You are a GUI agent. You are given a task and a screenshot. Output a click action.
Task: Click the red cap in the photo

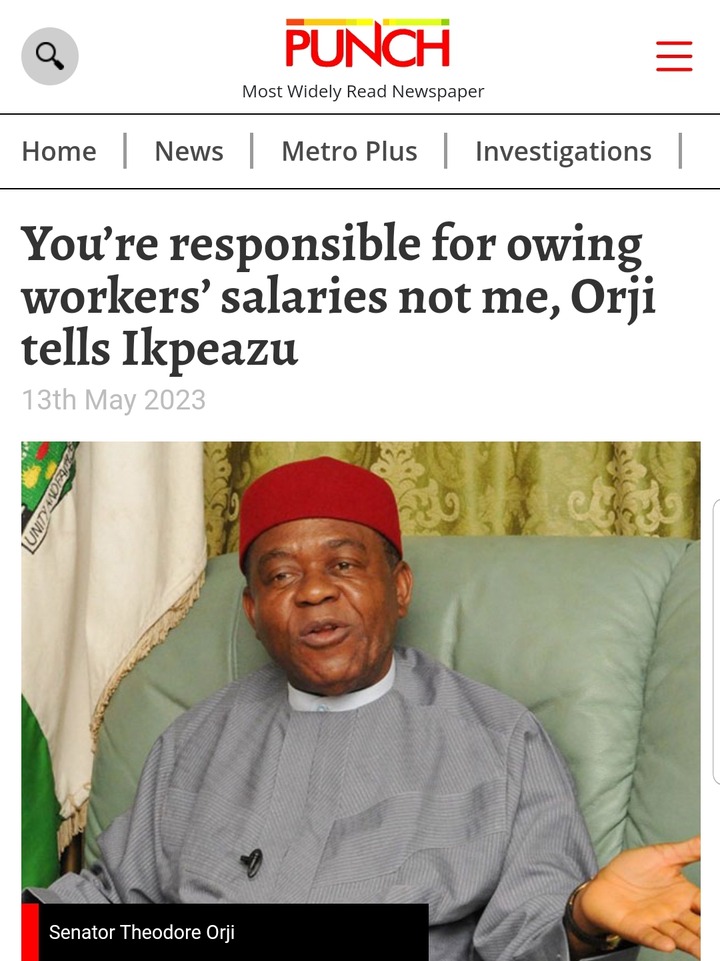(319, 506)
